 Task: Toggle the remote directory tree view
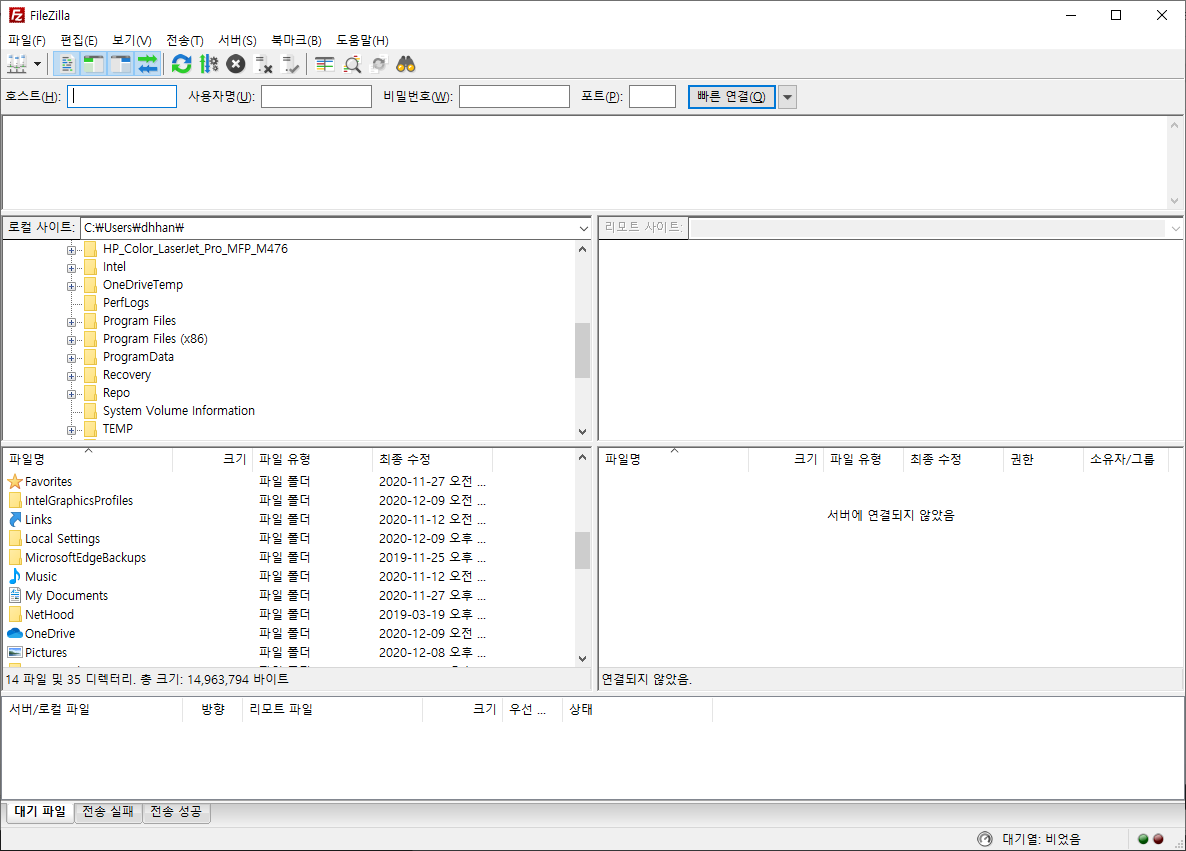[x=120, y=64]
